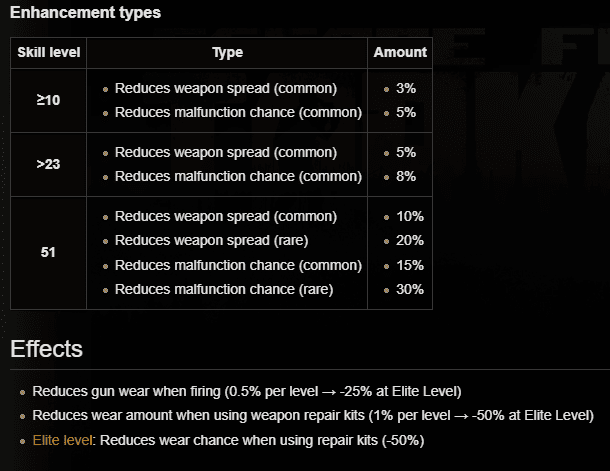Click the Amount column header
The width and height of the screenshot is (610, 471).
coord(400,53)
